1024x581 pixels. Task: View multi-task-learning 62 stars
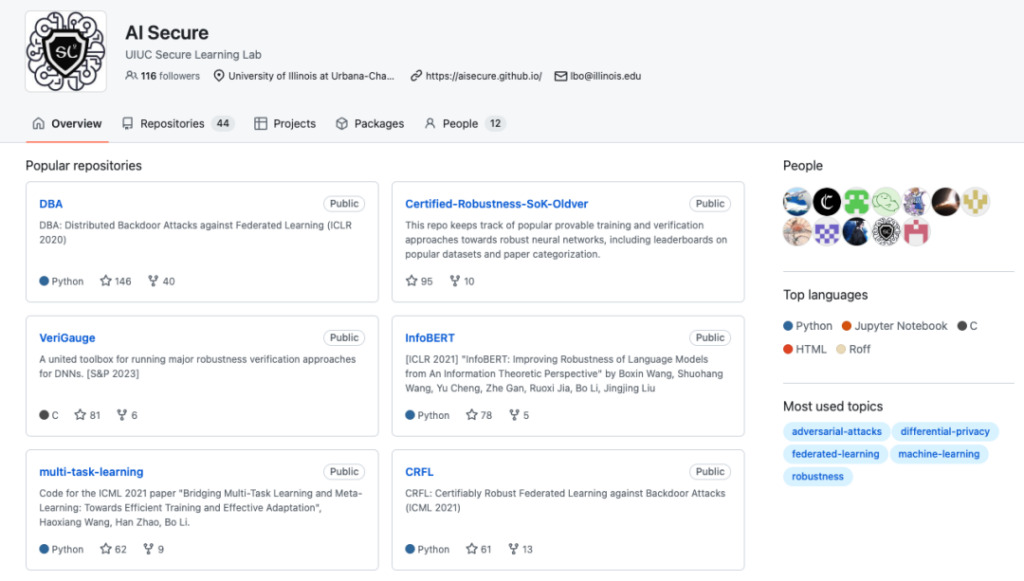(x=114, y=549)
